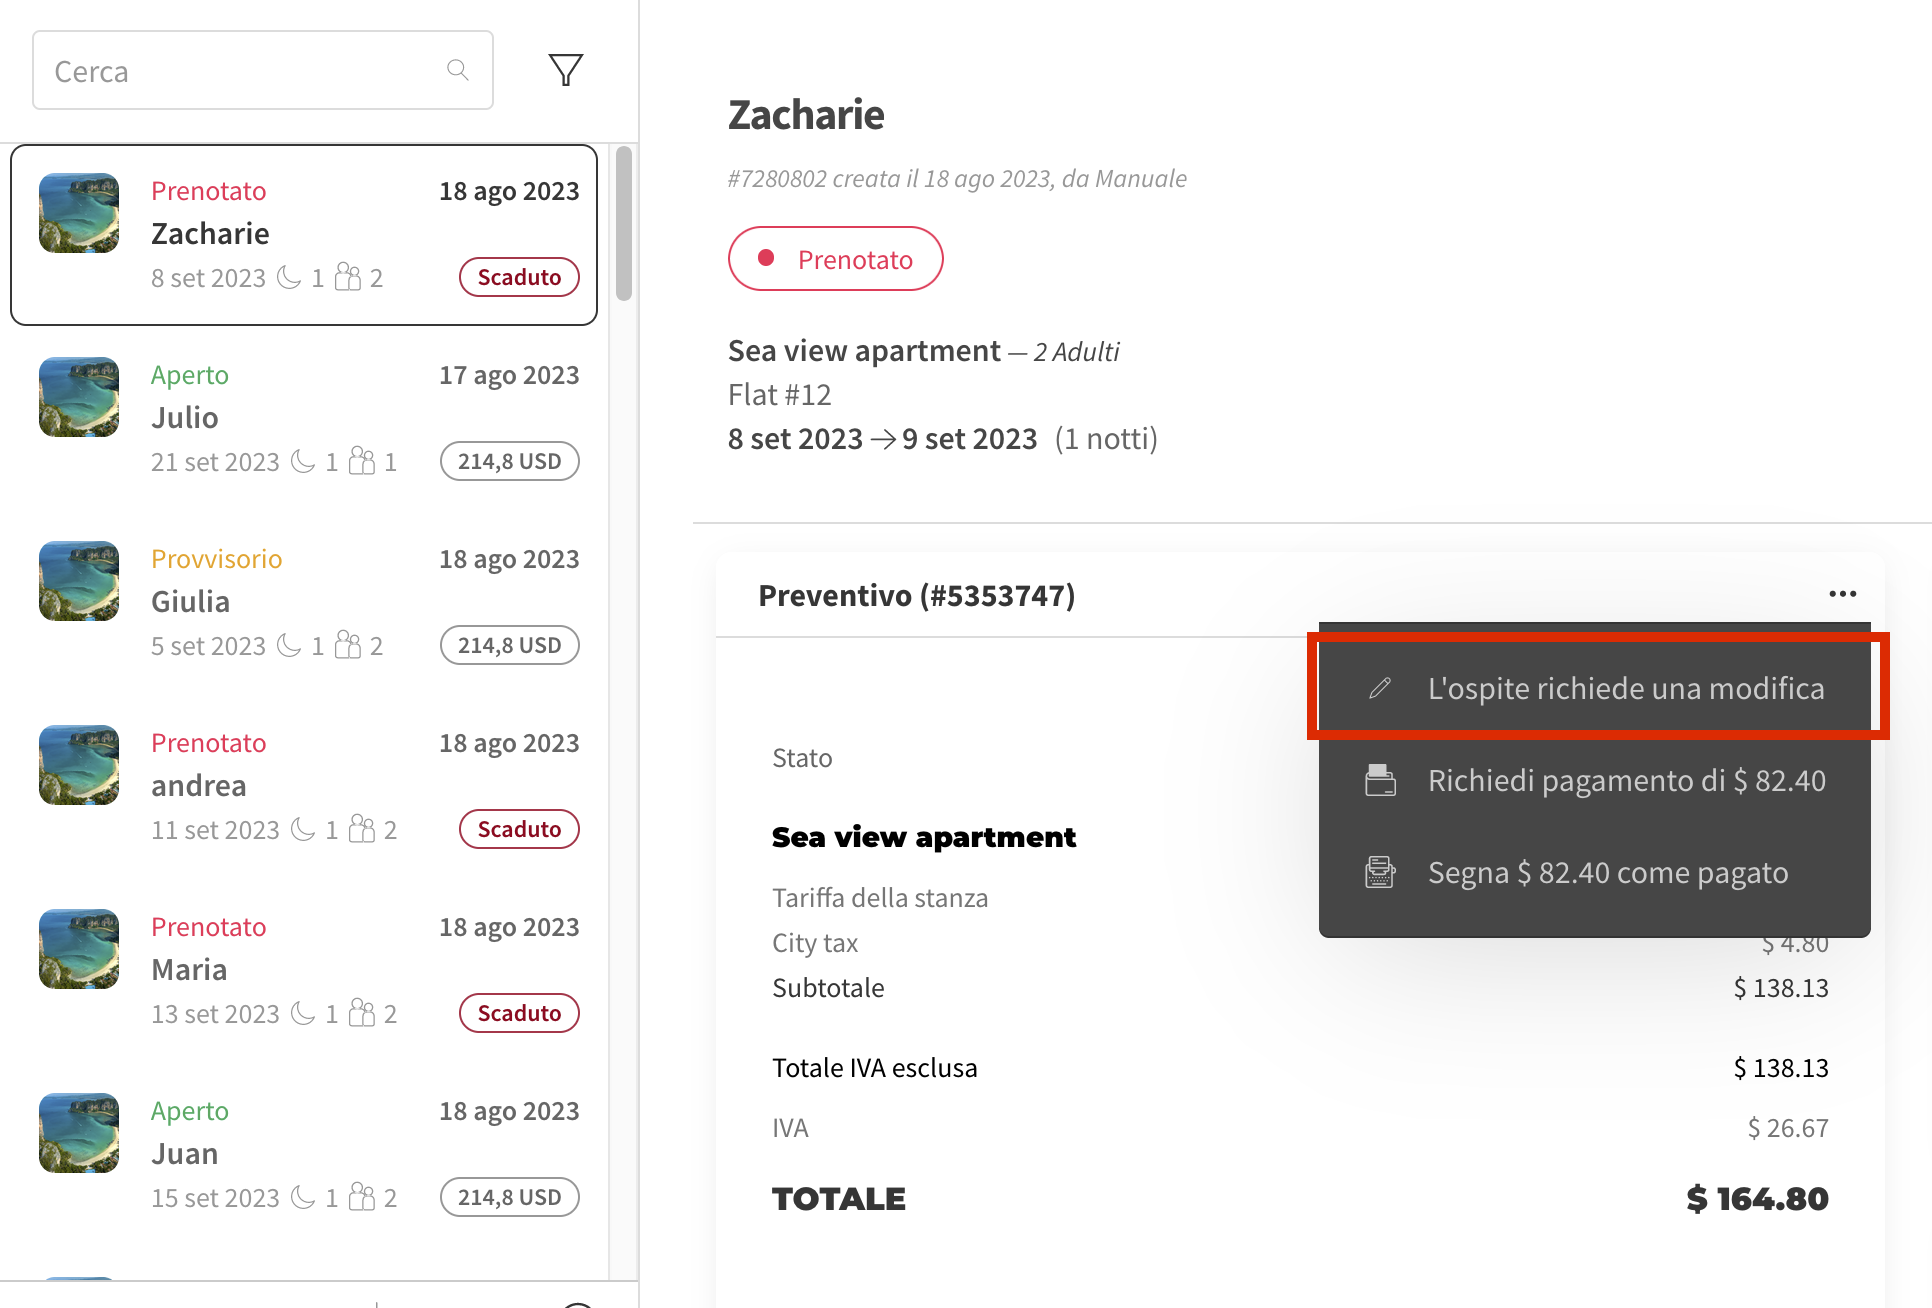This screenshot has height=1308, width=1932.
Task: Open the filter funnel icon
Action: (565, 69)
